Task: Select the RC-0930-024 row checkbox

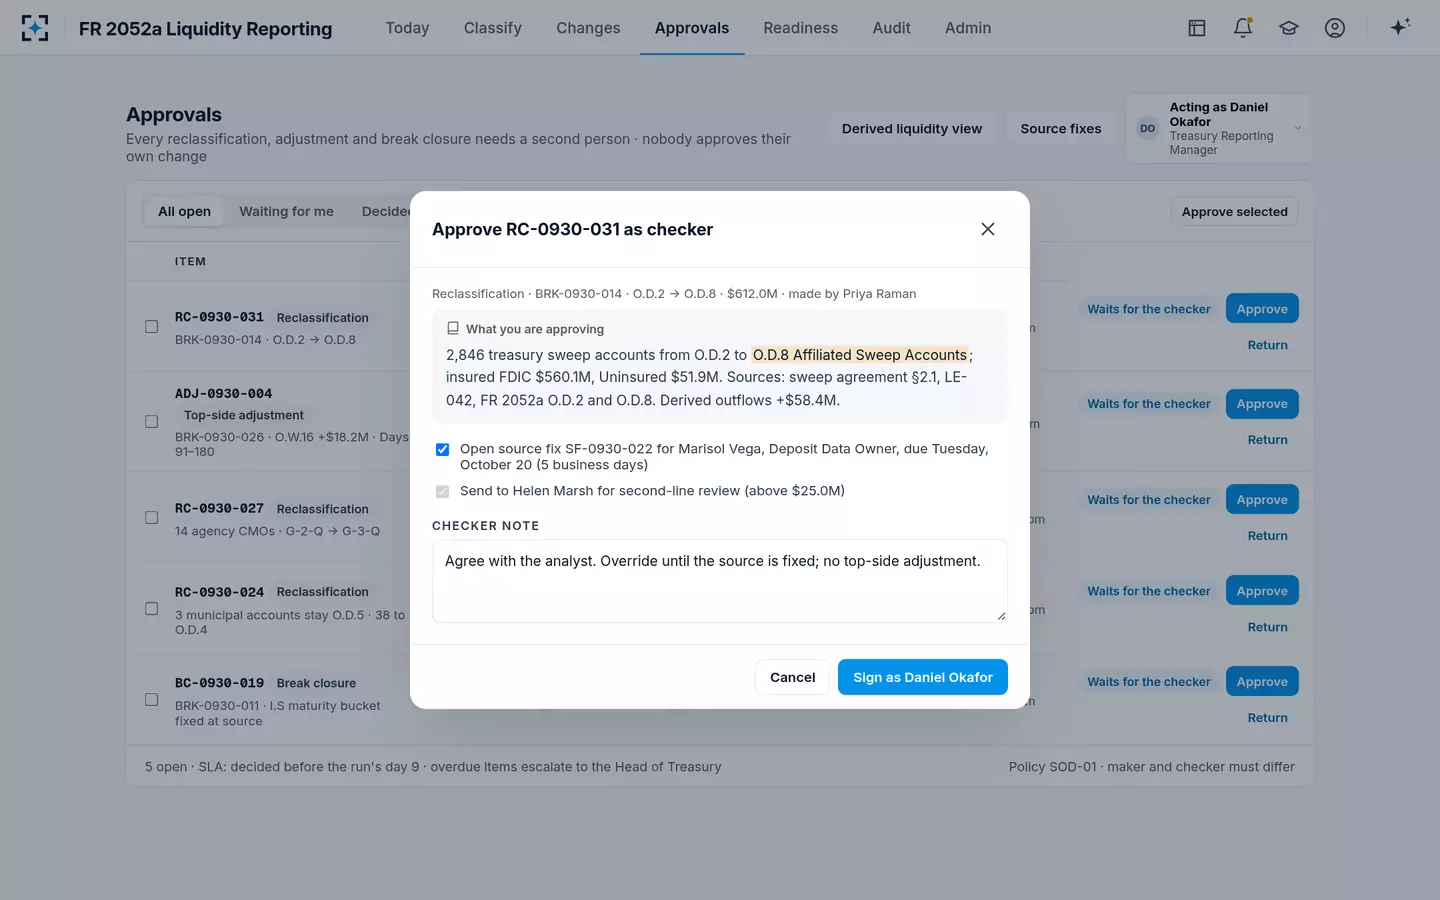Action: pos(152,609)
